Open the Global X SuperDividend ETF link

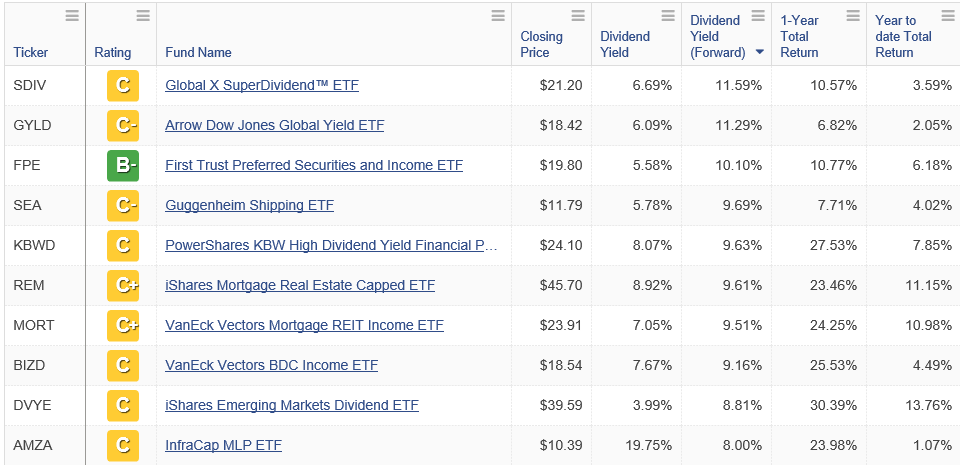261,85
